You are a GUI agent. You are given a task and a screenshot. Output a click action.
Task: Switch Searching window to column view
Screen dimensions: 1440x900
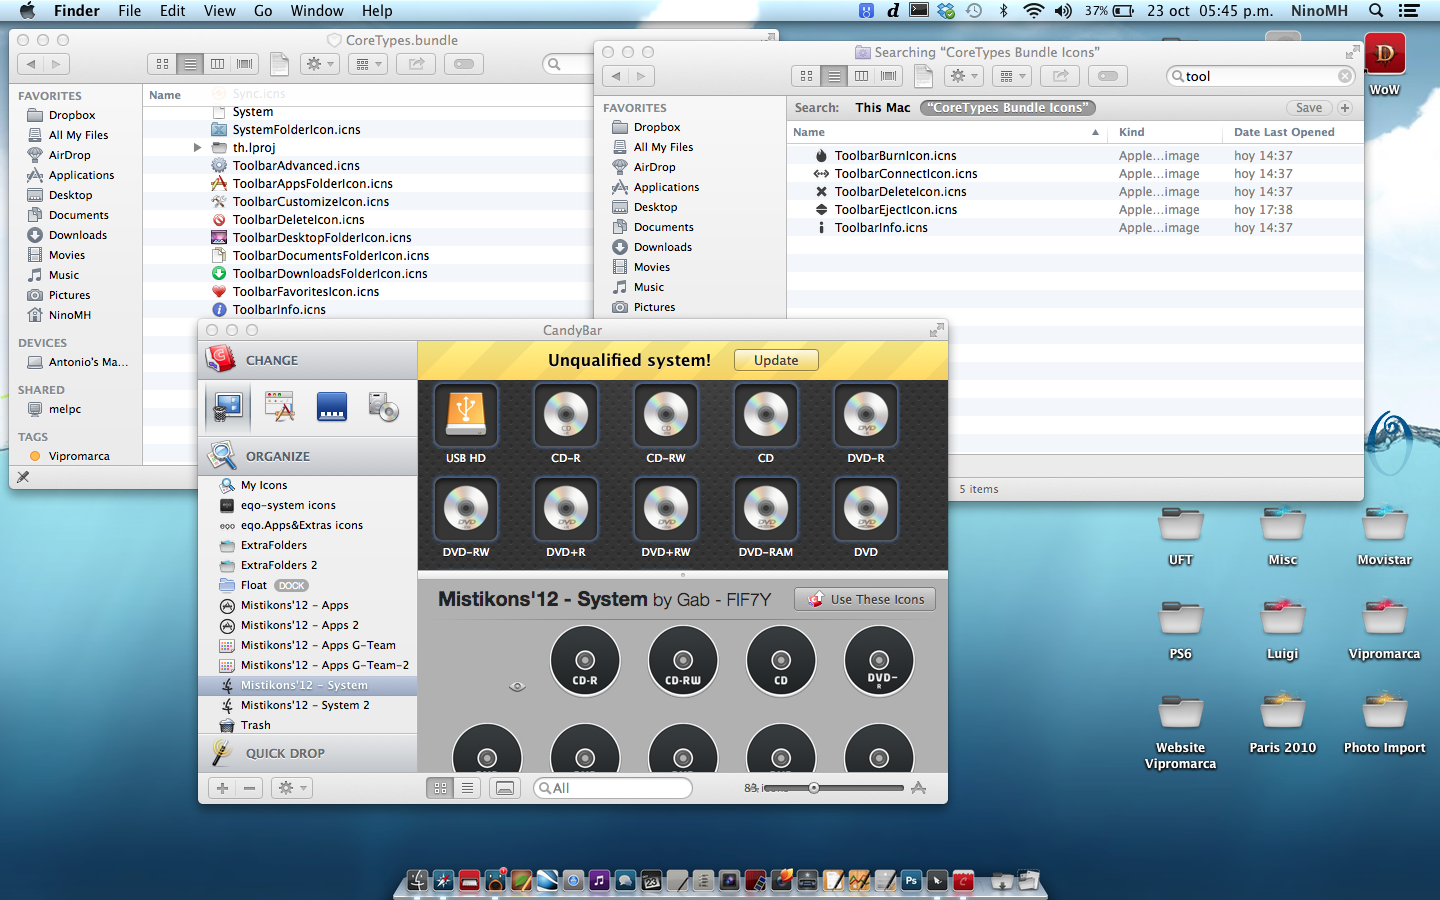(x=861, y=76)
